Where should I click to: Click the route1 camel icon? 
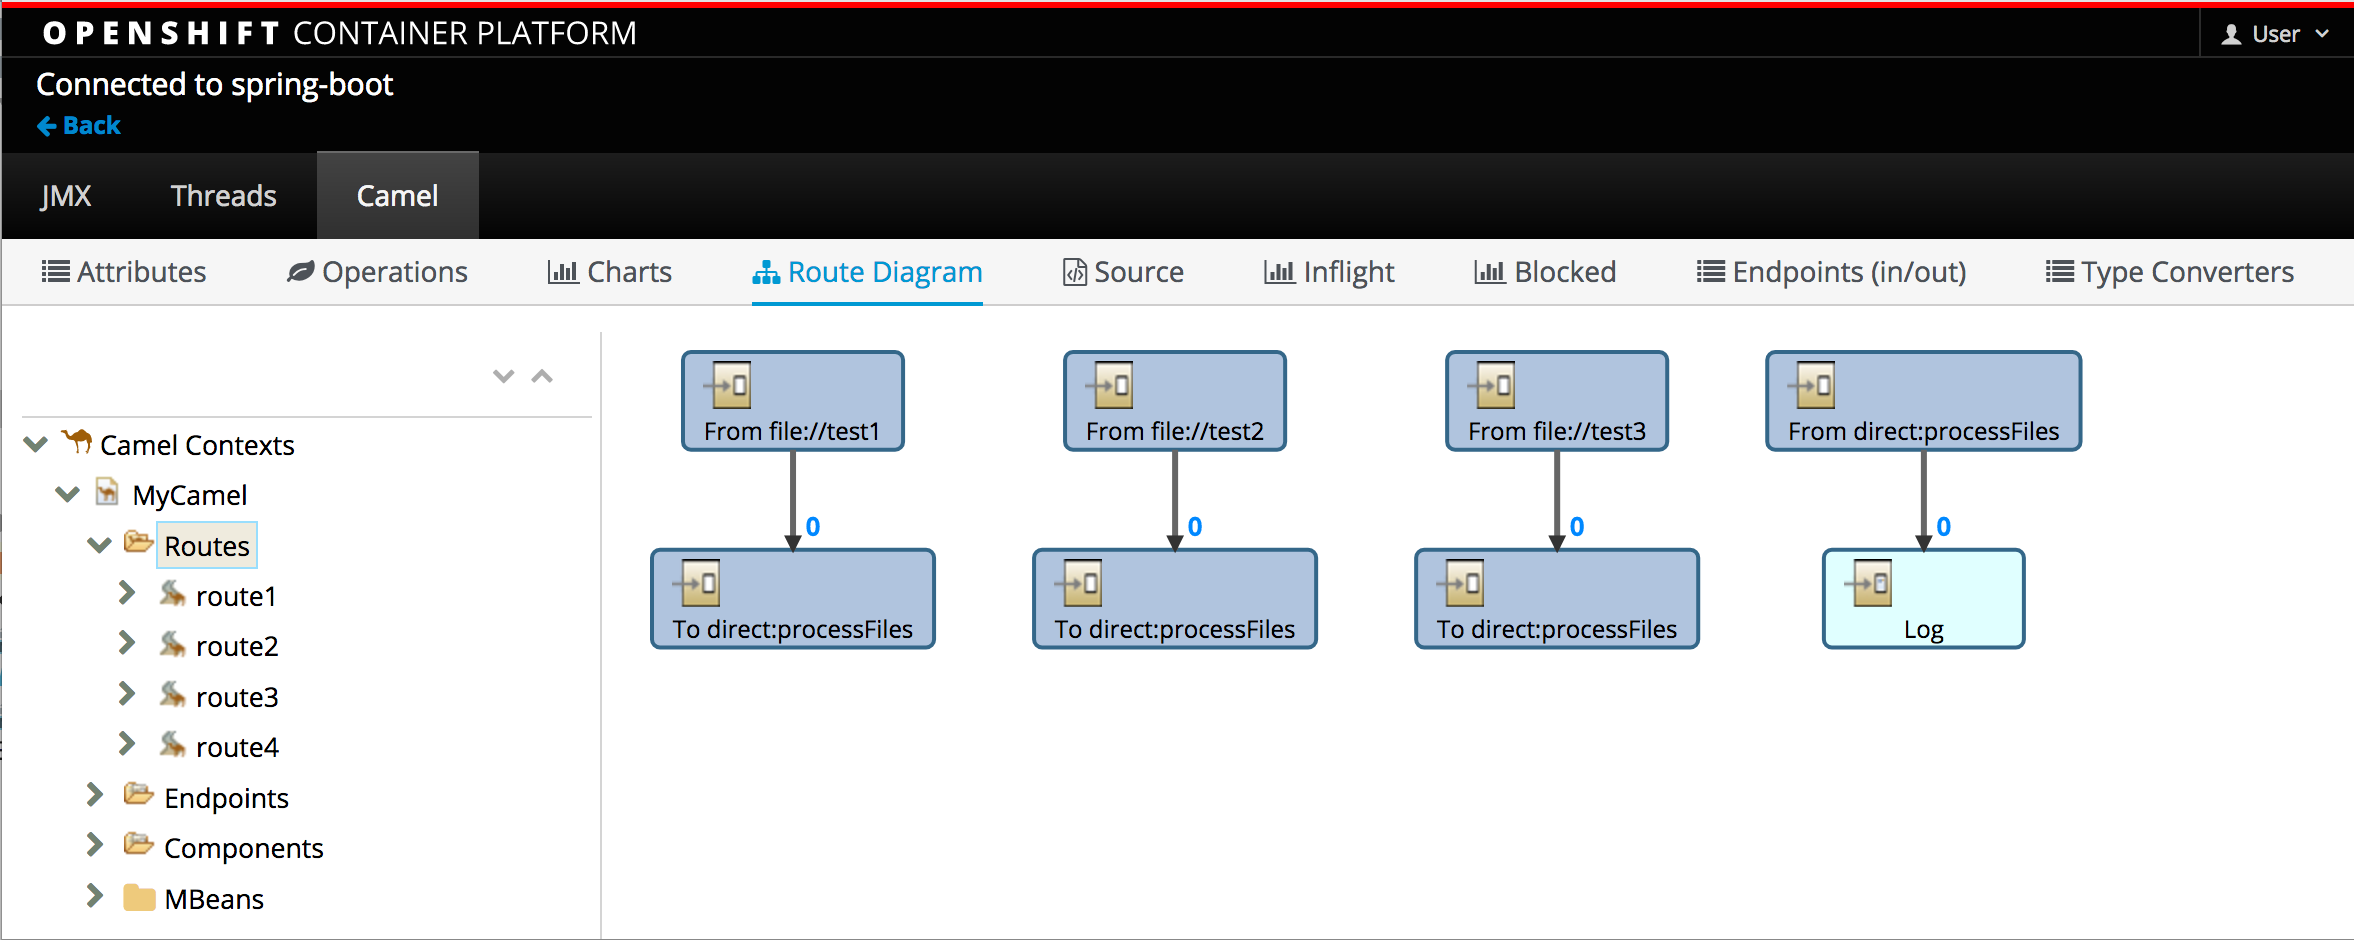[172, 594]
